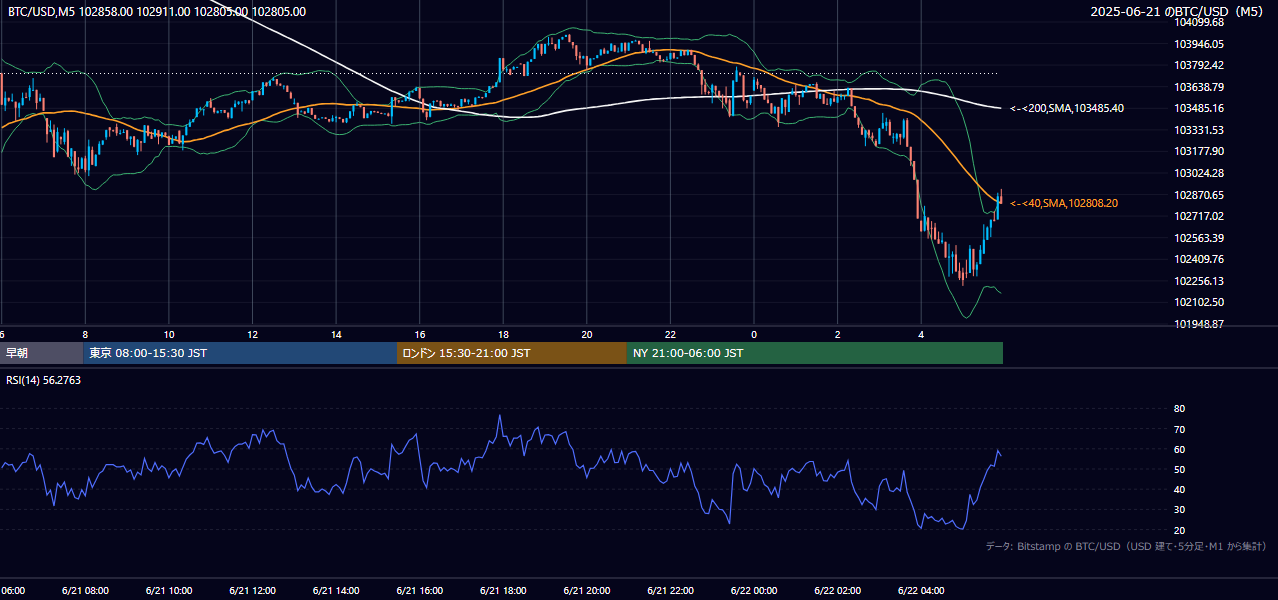This screenshot has height=600, width=1278.
Task: Click the title "2025-06-21 のBTC/USD（M5）"
Action: click(1178, 11)
